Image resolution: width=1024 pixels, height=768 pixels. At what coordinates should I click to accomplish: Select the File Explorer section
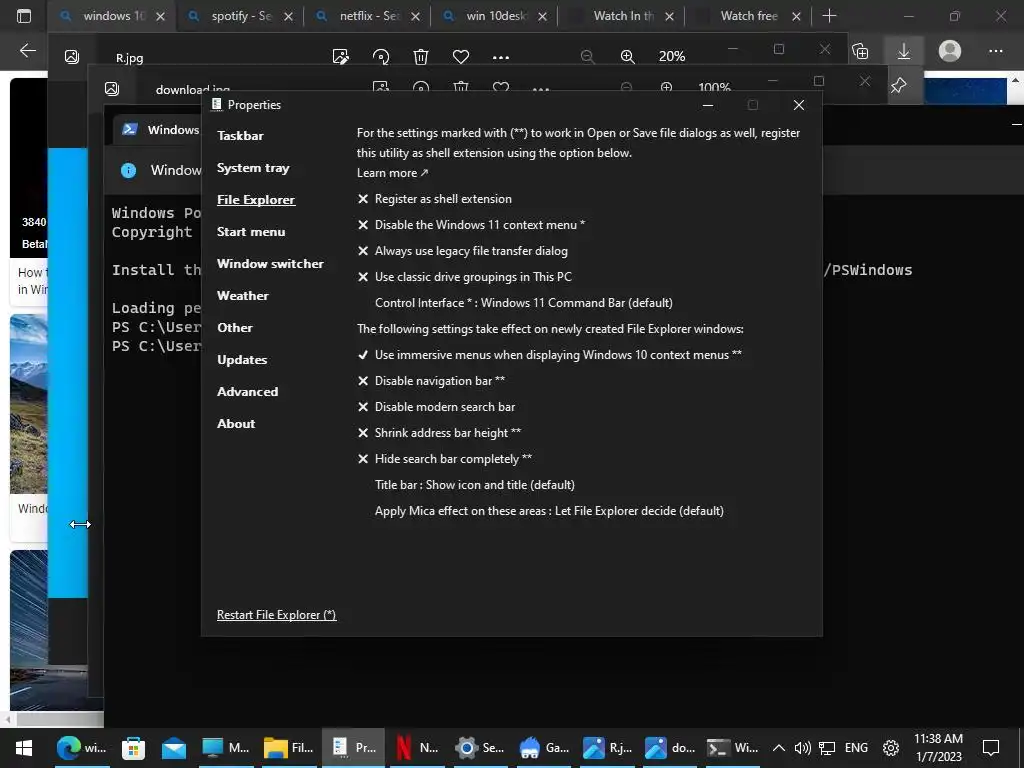tap(256, 200)
